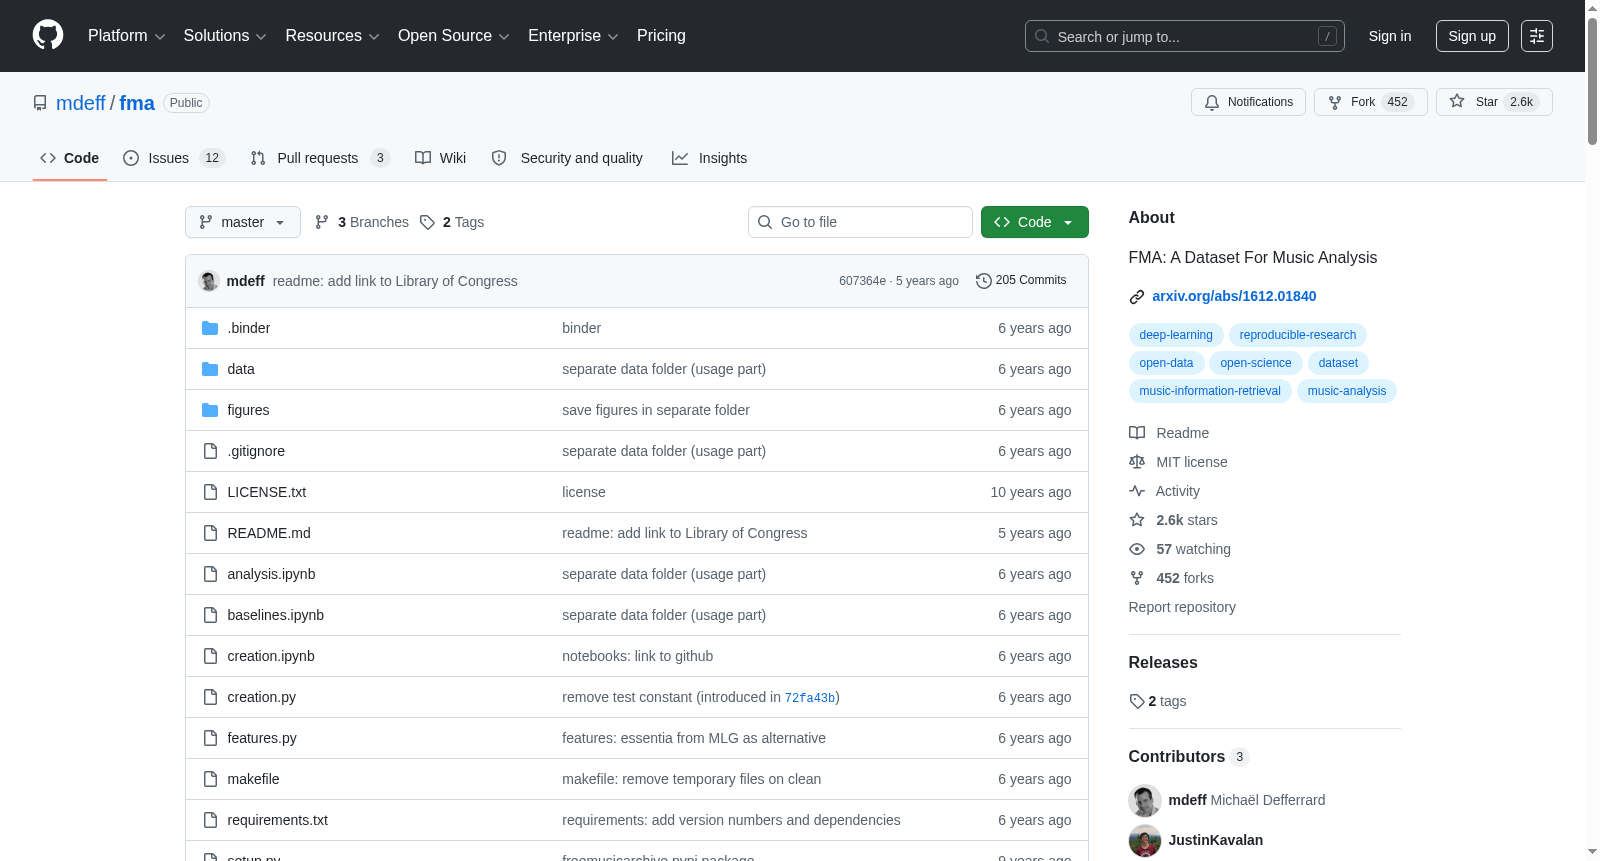This screenshot has width=1600, height=861.
Task: Open the Wiki tab
Action: (x=441, y=158)
